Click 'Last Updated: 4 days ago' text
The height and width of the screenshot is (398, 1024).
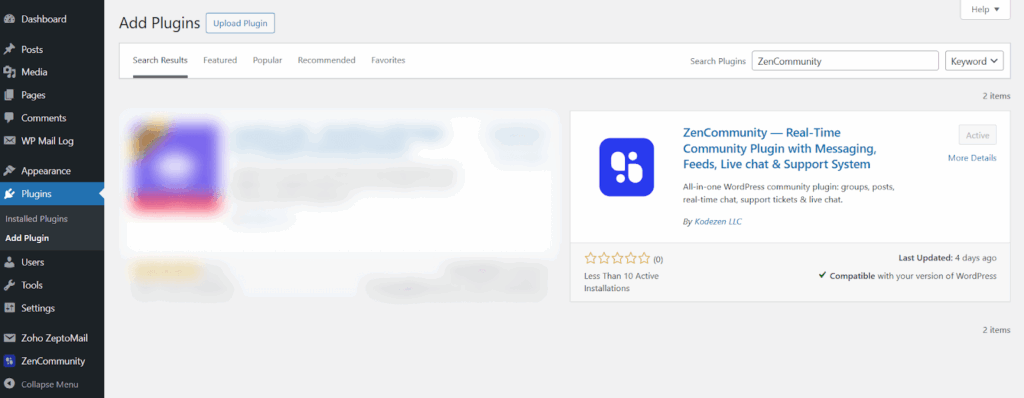click(x=948, y=258)
